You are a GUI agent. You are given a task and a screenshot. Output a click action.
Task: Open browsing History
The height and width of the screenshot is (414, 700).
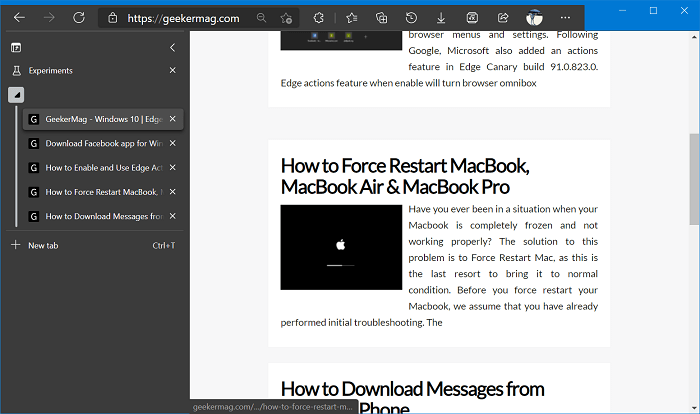coord(411,18)
